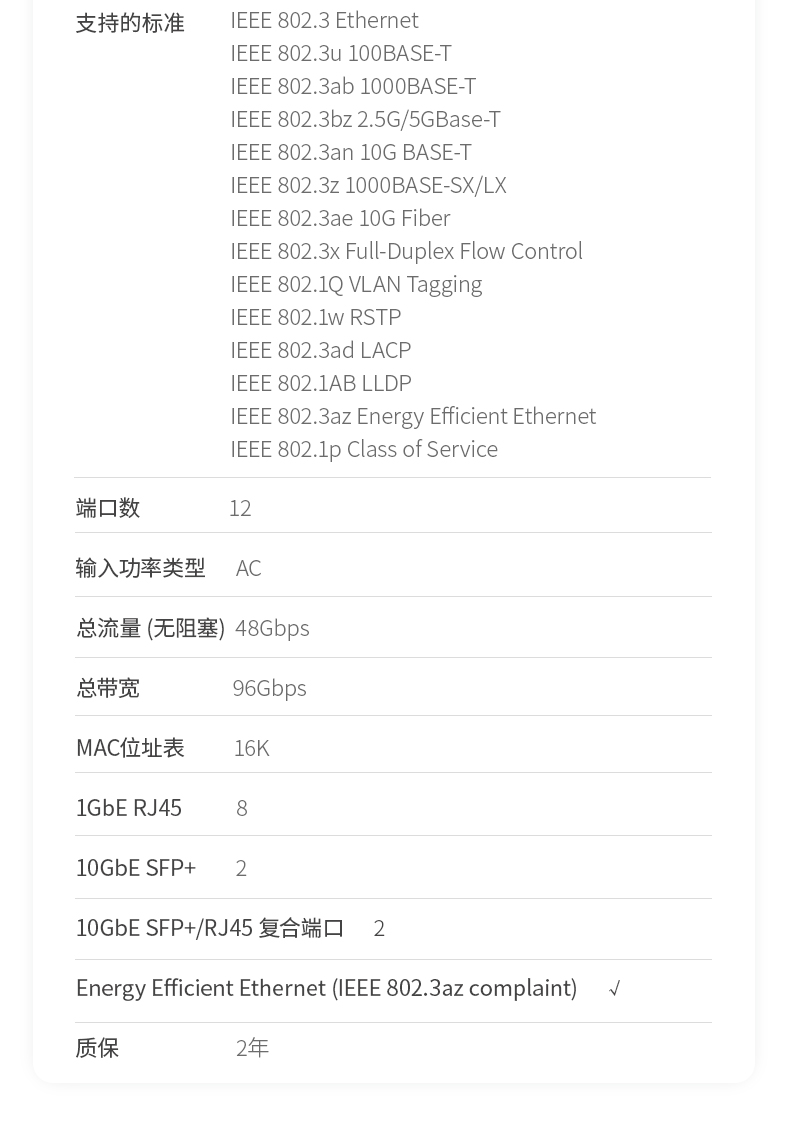Select IEEE 802.3ae 10G Fiber line
This screenshot has width=790, height=1134.
point(340,218)
